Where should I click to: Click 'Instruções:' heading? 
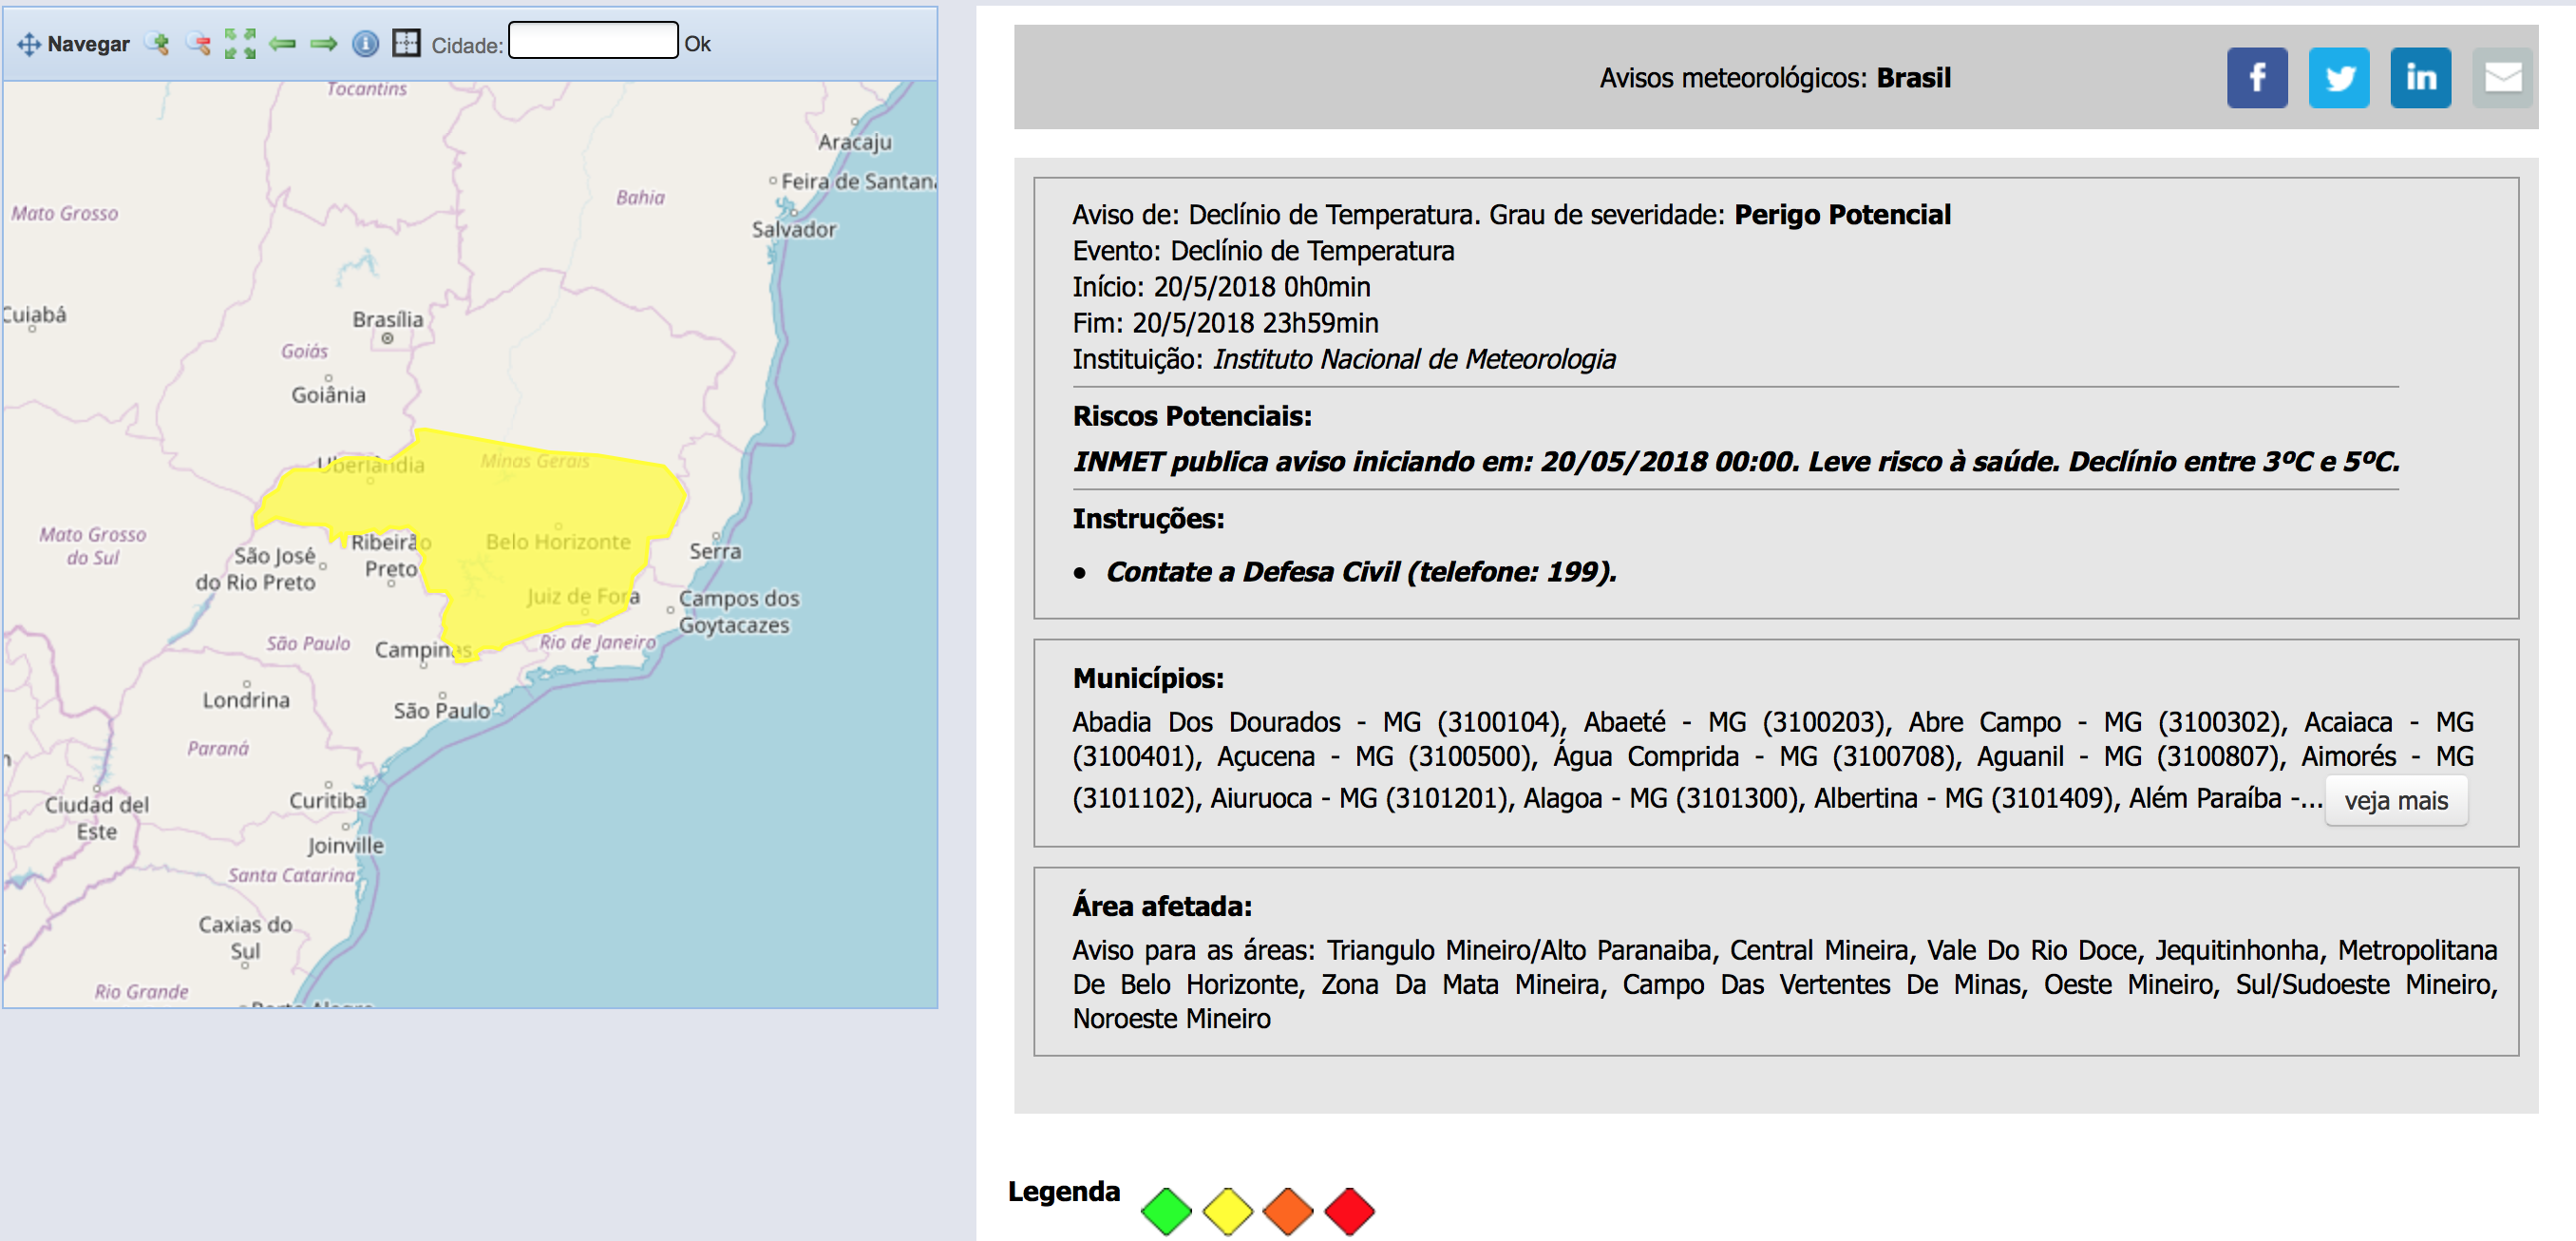pos(1148,519)
